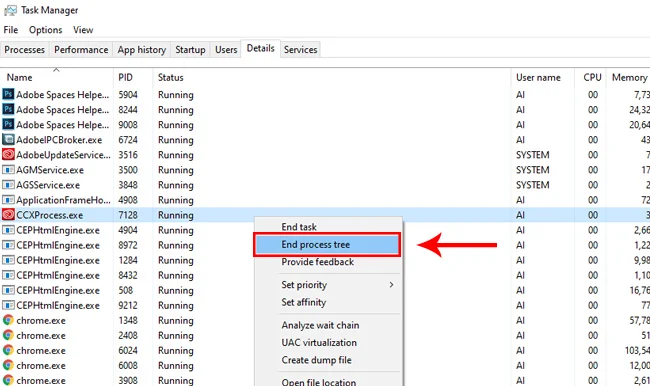Switch to the Startup tab

click(190, 49)
